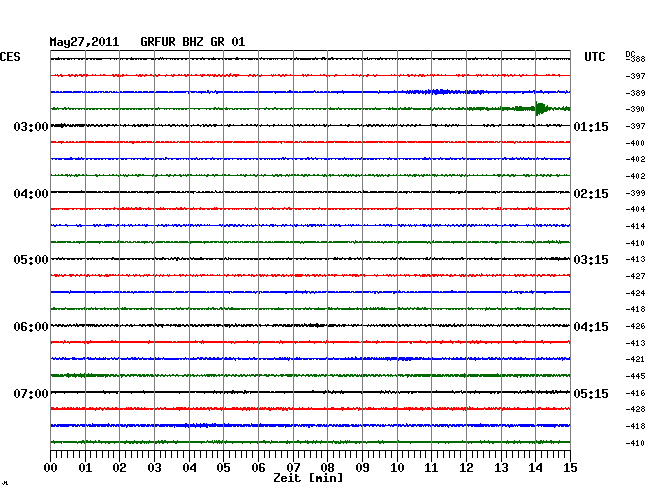Select the DC offset value -390

pos(635,109)
